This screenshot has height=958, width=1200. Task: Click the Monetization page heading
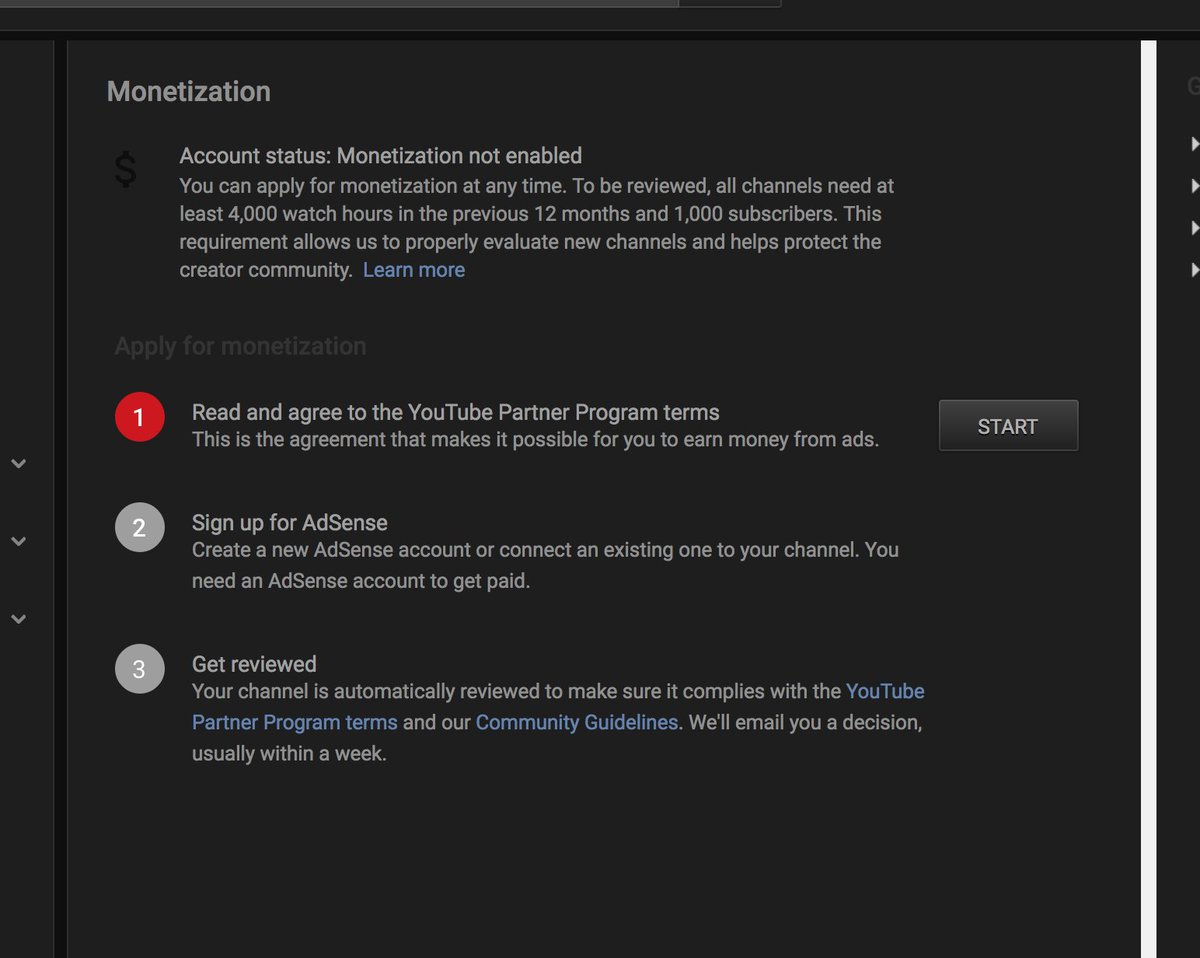pos(189,92)
